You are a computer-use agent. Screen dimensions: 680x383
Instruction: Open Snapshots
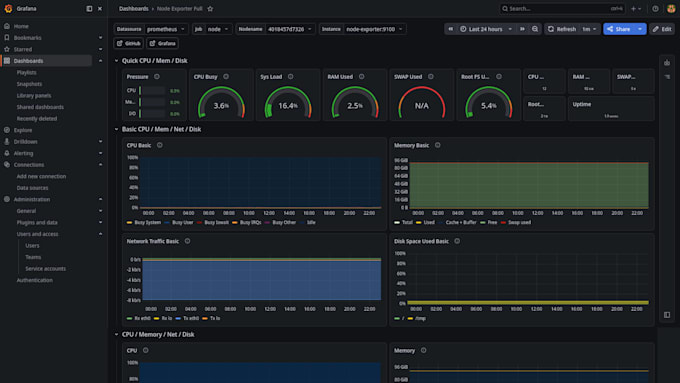(x=29, y=84)
